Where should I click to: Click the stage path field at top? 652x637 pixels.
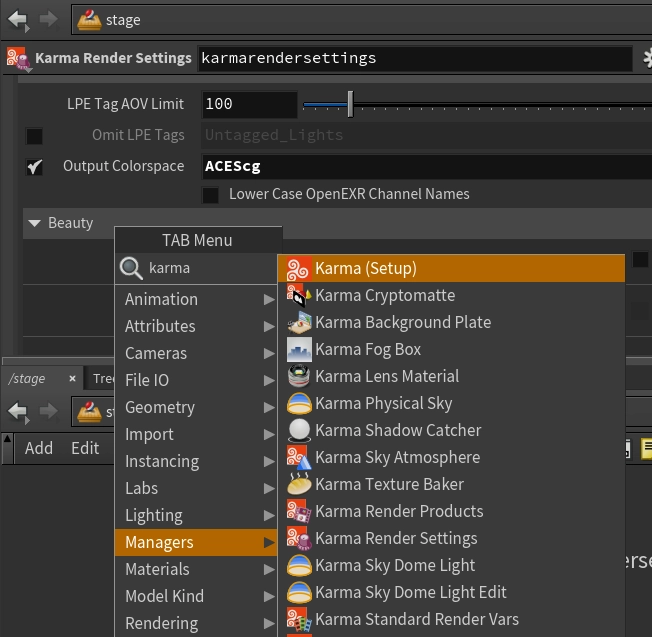(362, 20)
